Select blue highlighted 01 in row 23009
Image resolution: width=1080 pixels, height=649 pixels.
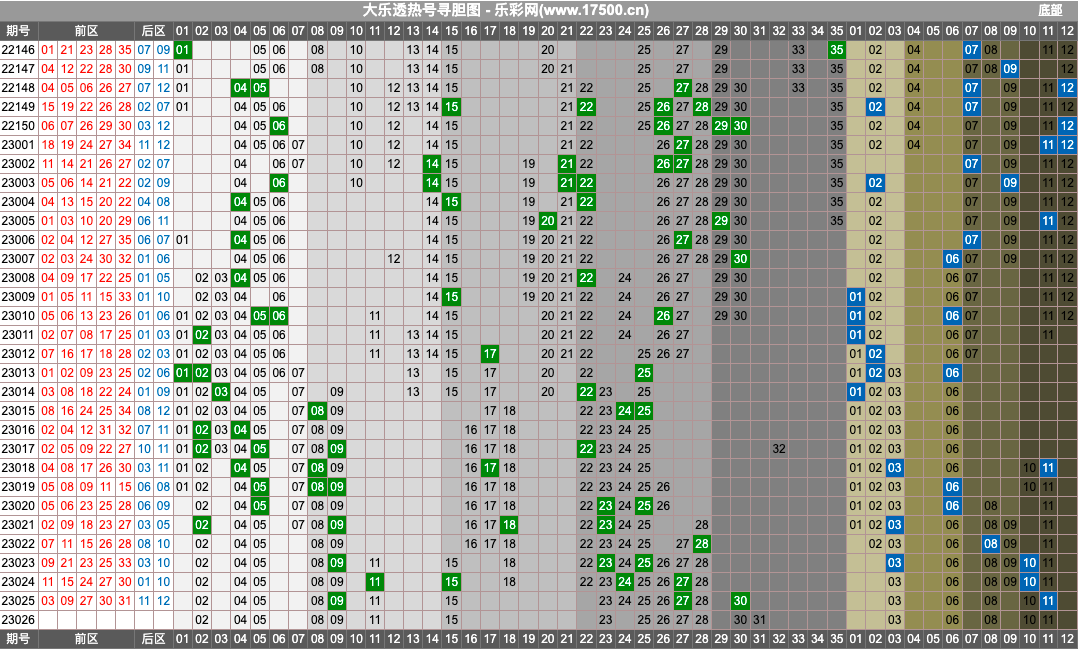[855, 297]
